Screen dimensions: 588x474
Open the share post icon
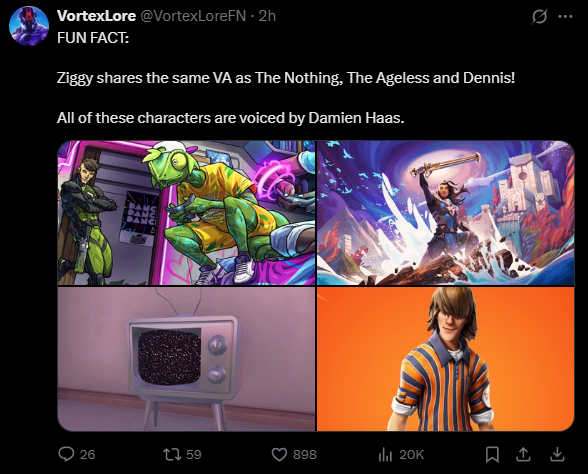pos(524,454)
